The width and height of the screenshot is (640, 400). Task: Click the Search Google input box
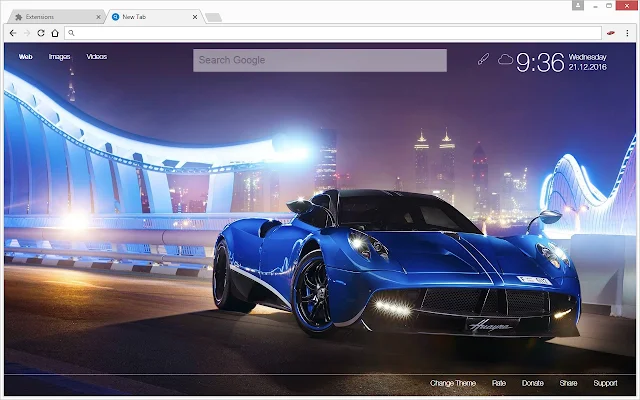point(320,60)
